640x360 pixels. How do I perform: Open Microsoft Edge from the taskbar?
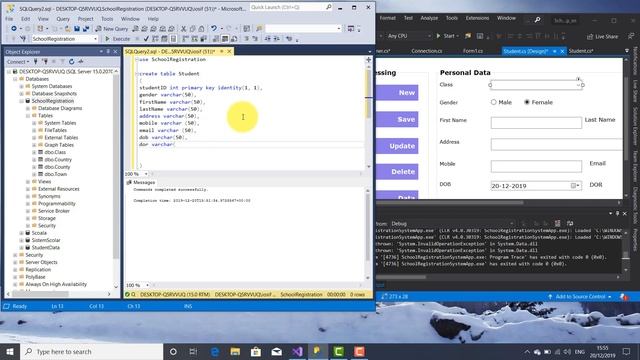pos(215,351)
